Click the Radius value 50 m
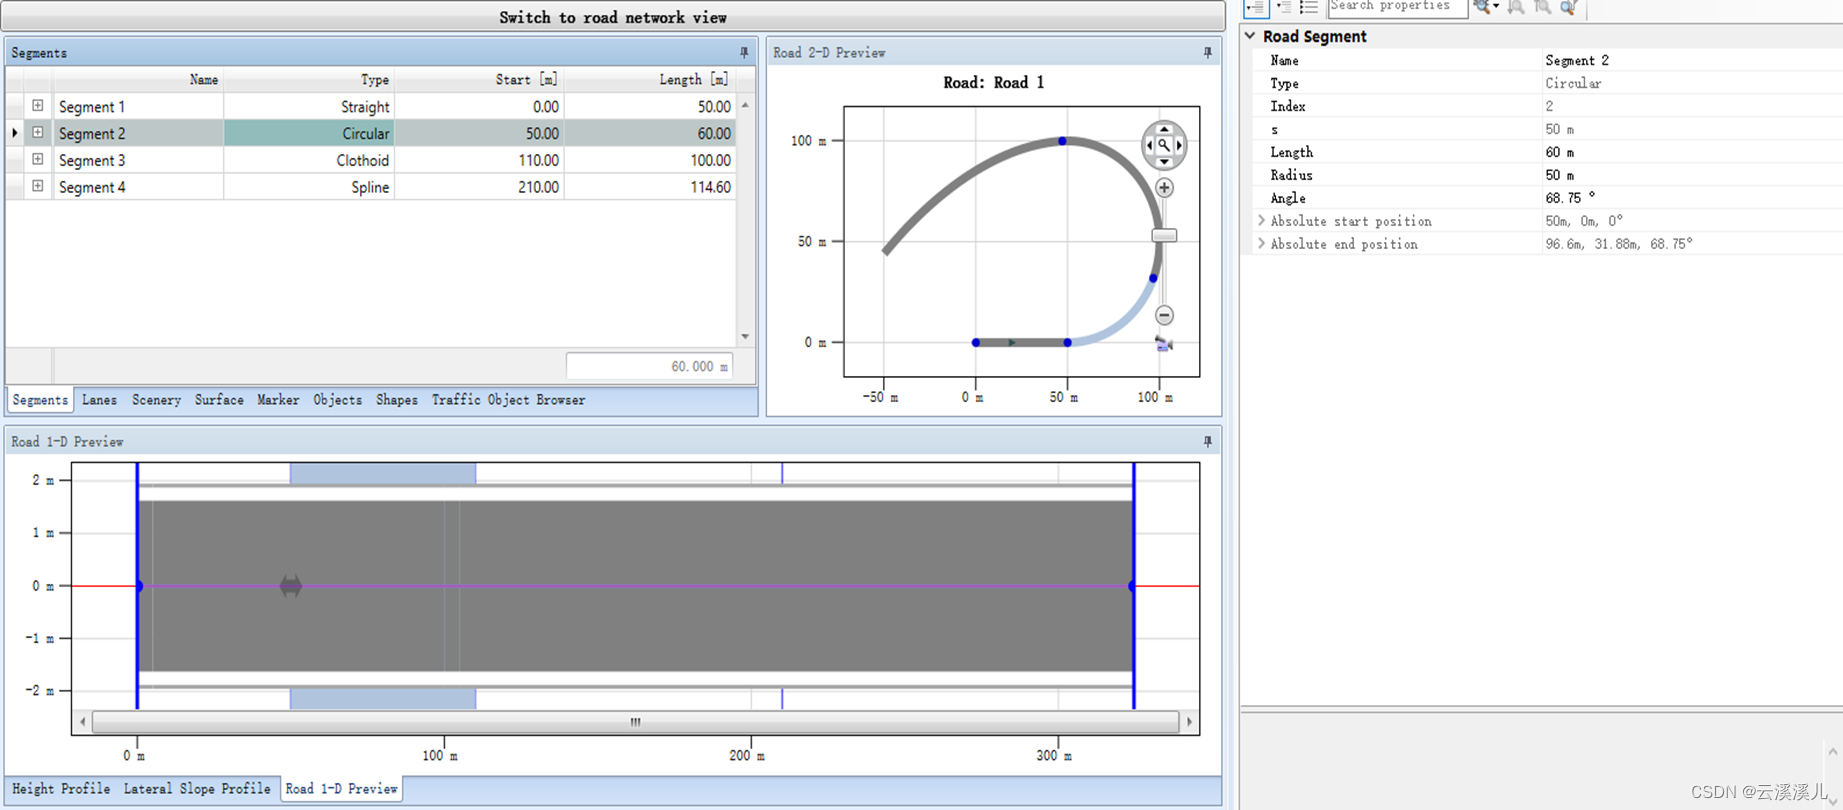The image size is (1843, 810). tap(1559, 175)
